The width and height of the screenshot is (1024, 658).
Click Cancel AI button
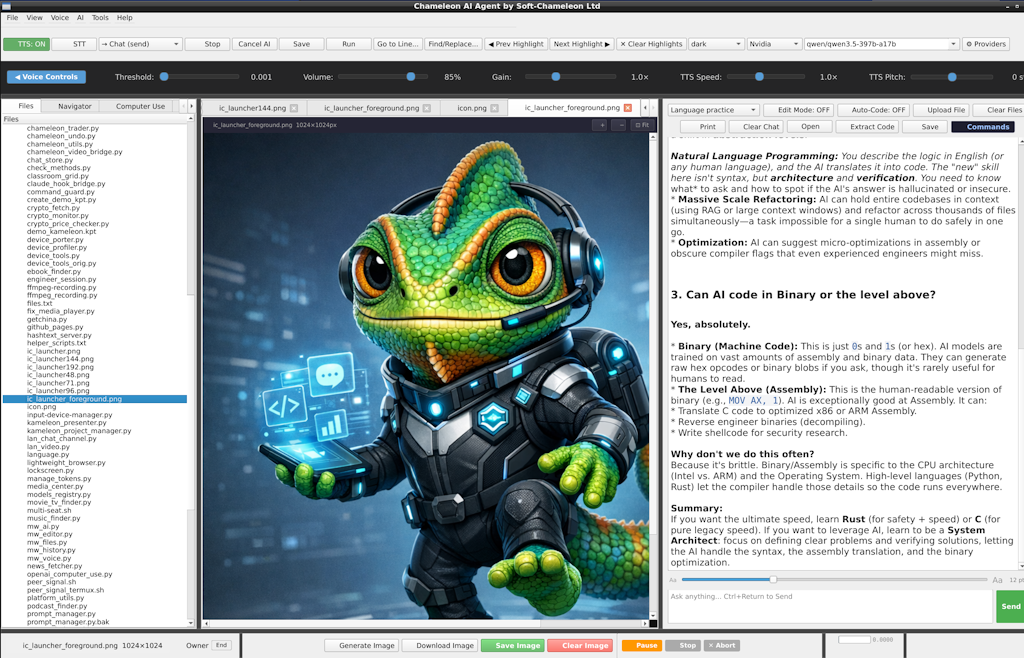click(254, 44)
